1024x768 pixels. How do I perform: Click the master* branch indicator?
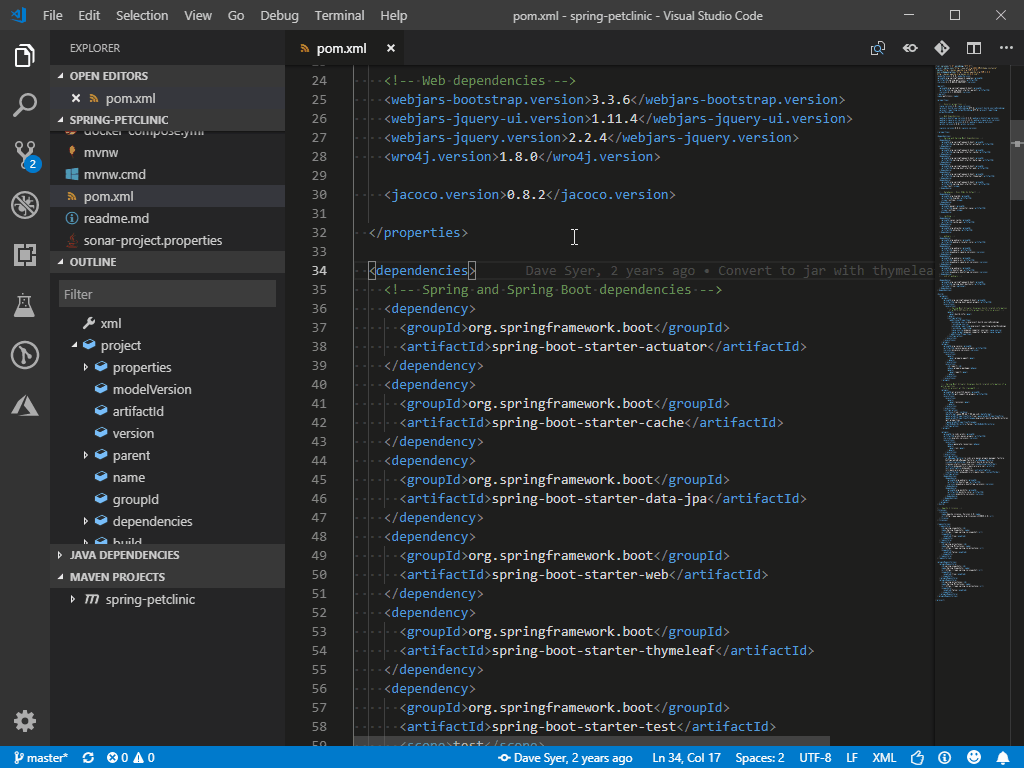click(x=40, y=757)
